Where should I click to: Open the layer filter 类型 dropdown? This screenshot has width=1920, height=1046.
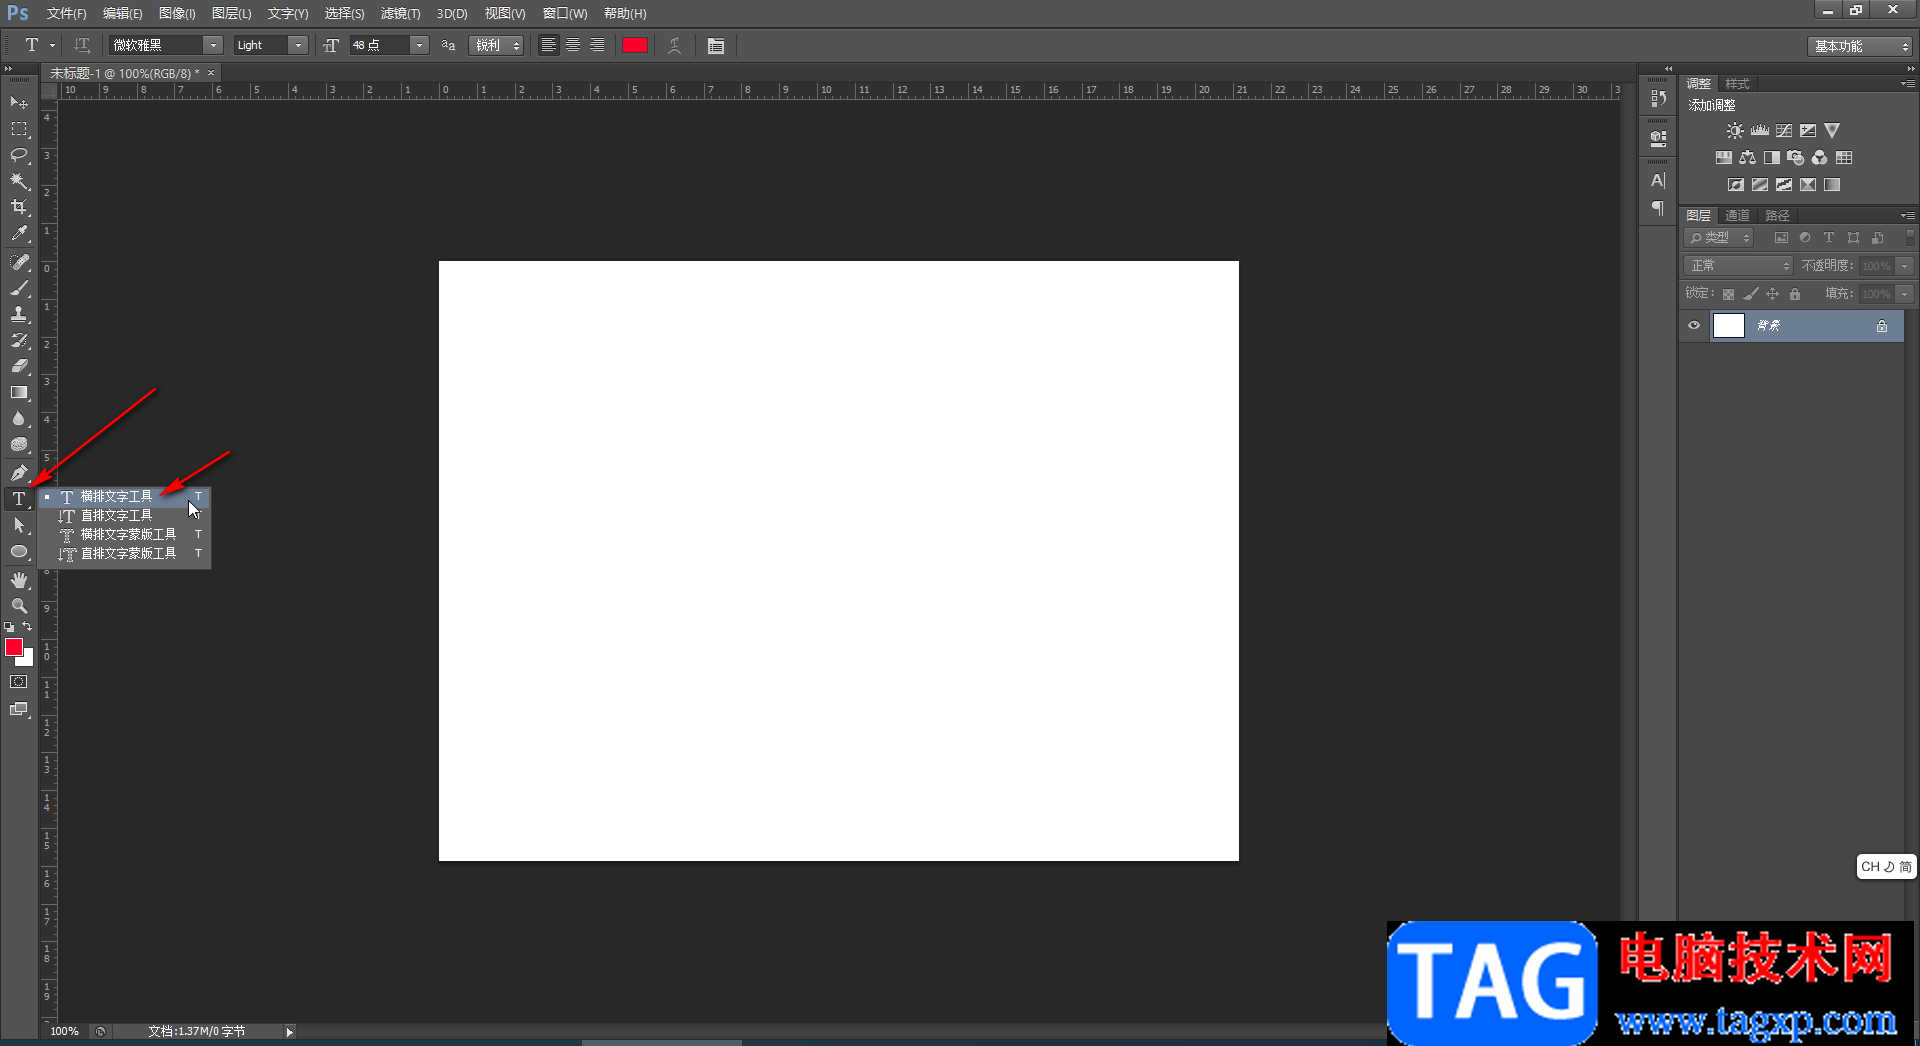(1720, 238)
